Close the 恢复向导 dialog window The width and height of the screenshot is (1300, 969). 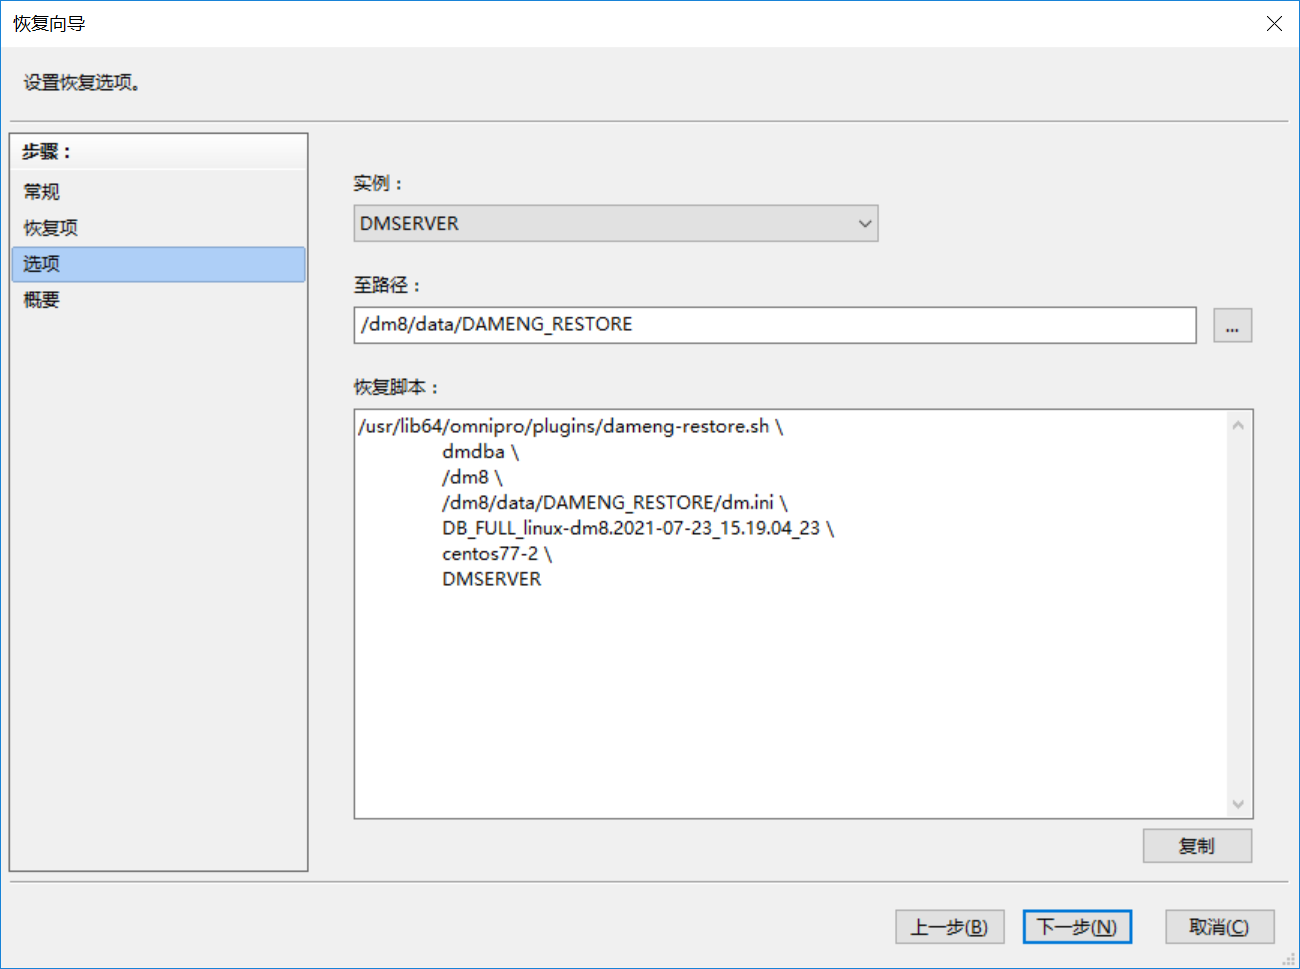coord(1274,23)
